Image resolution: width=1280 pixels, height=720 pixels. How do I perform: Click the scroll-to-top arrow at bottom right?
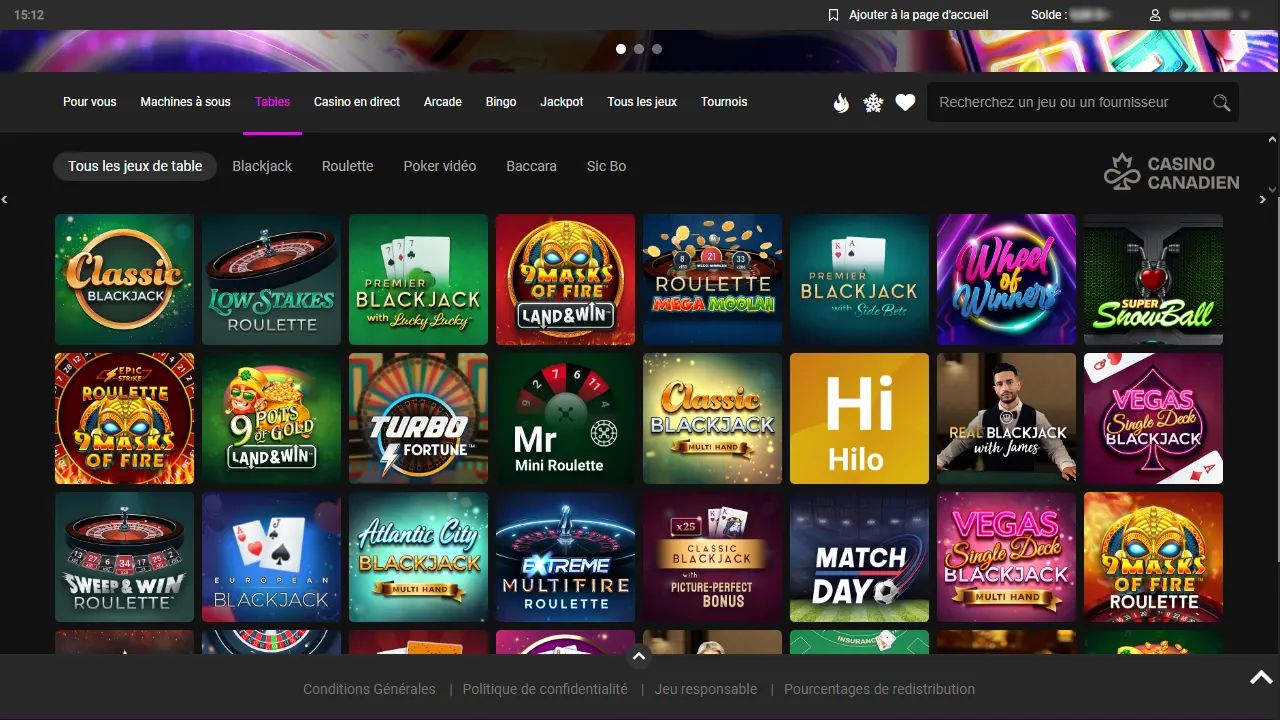coord(1261,678)
